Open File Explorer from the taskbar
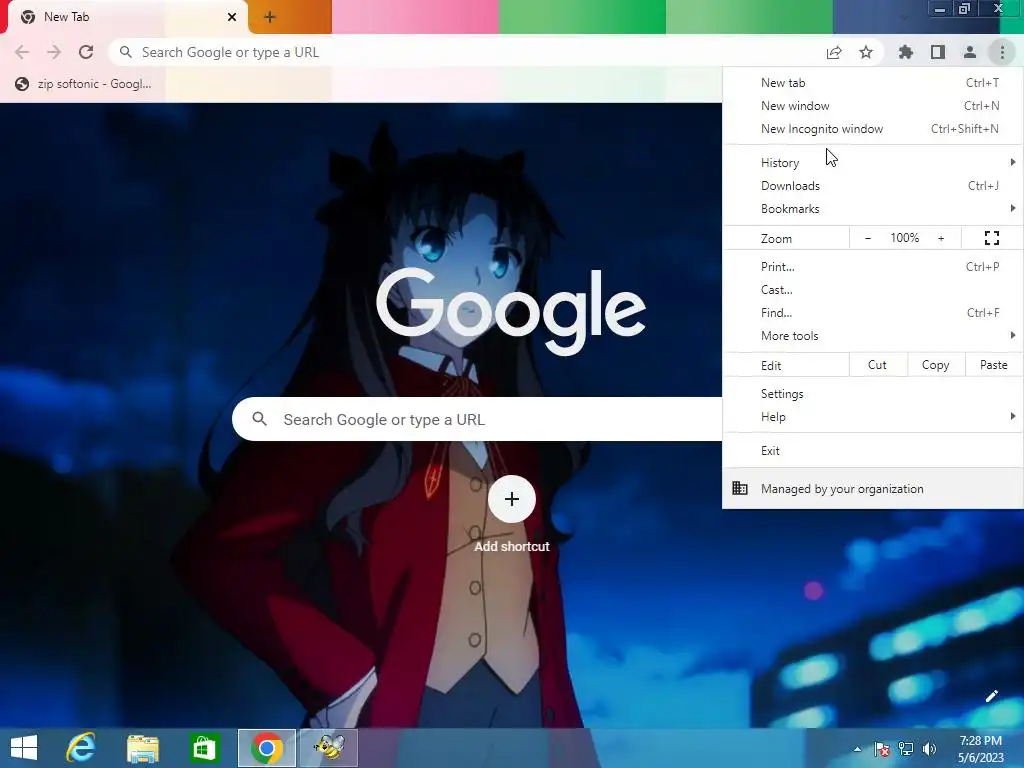The height and width of the screenshot is (768, 1024). 142,748
